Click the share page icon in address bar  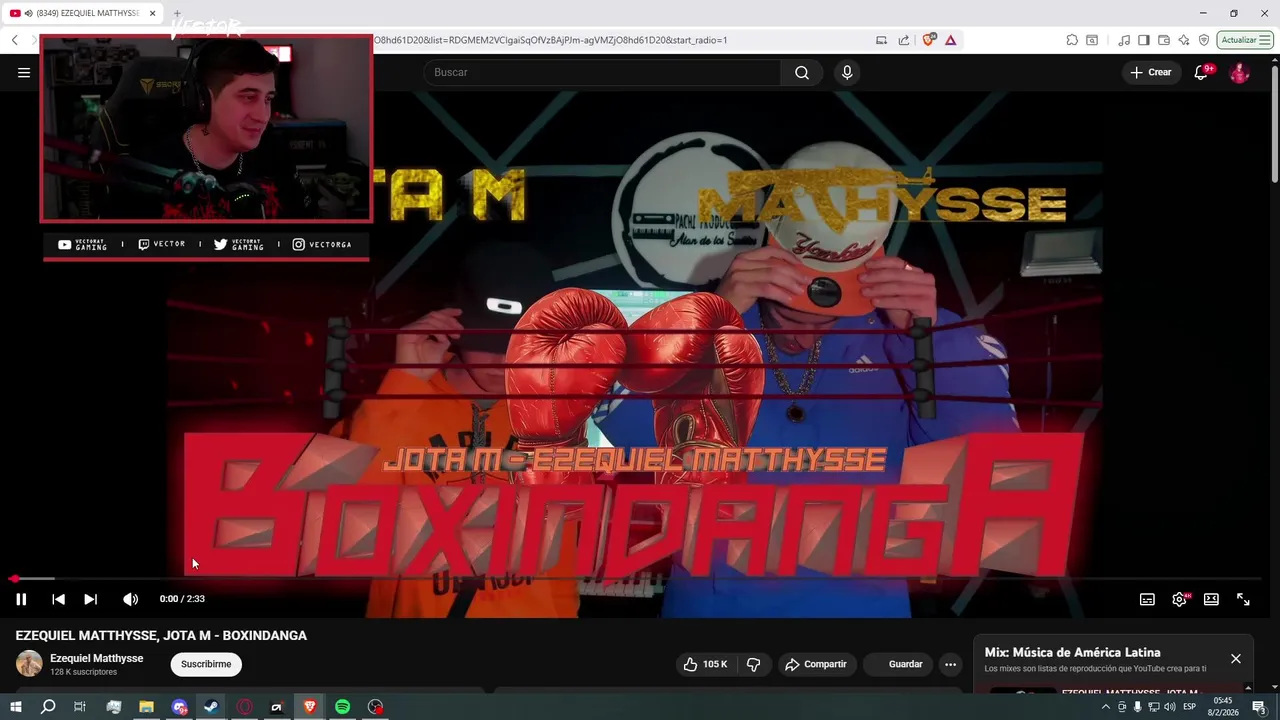(904, 40)
